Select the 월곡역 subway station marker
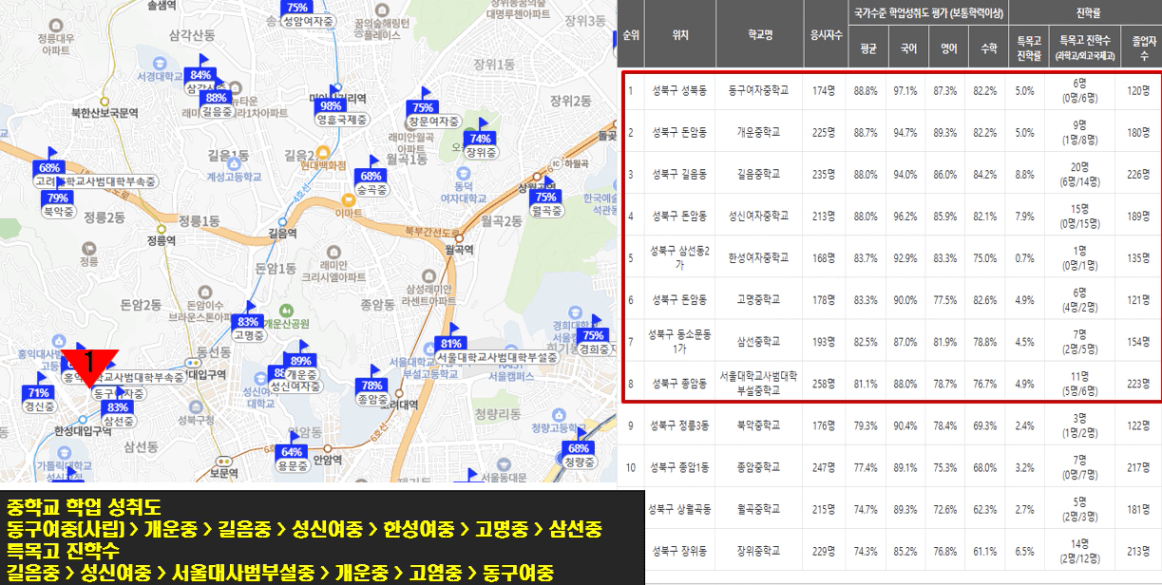The image size is (1162, 585). pyautogui.click(x=459, y=239)
